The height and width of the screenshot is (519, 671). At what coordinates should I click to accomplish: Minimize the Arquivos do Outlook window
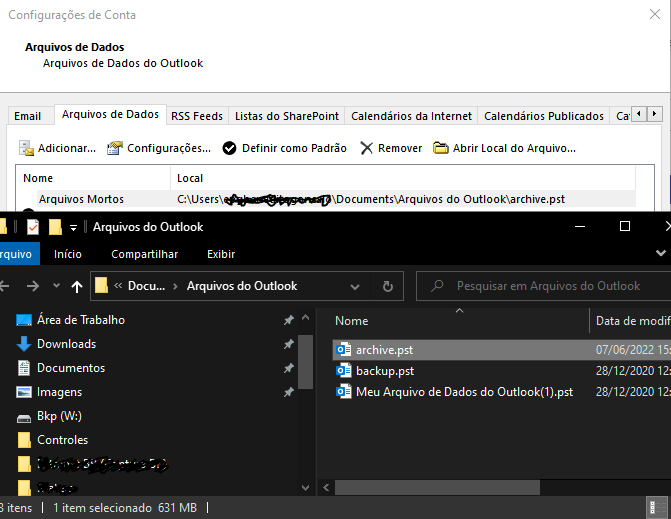[x=580, y=226]
